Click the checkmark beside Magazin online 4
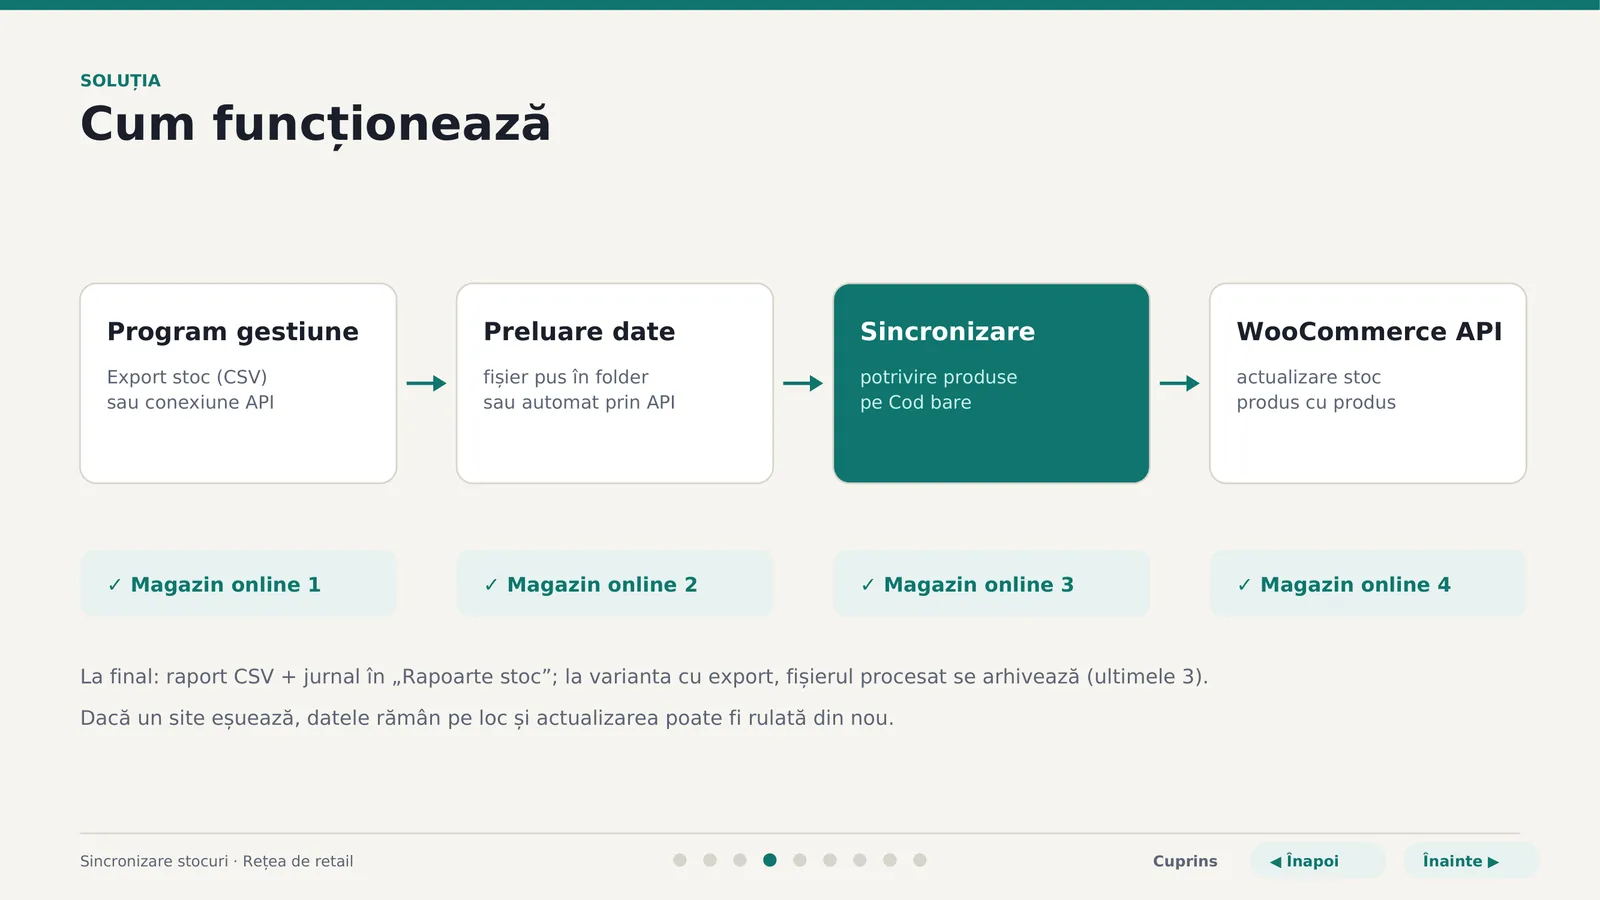The image size is (1600, 900). [1244, 585]
